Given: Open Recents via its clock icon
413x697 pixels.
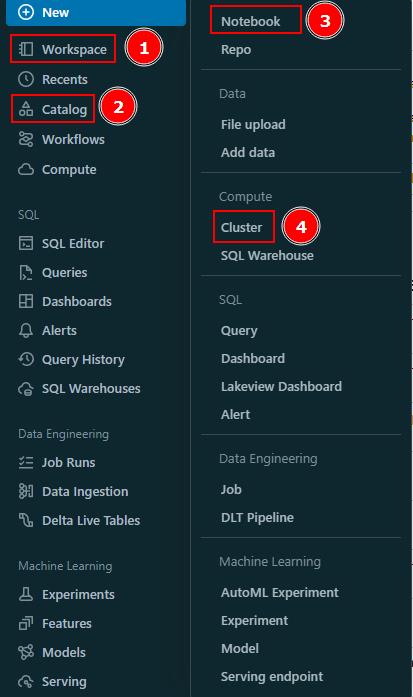Looking at the screenshot, I should pyautogui.click(x=26, y=79).
